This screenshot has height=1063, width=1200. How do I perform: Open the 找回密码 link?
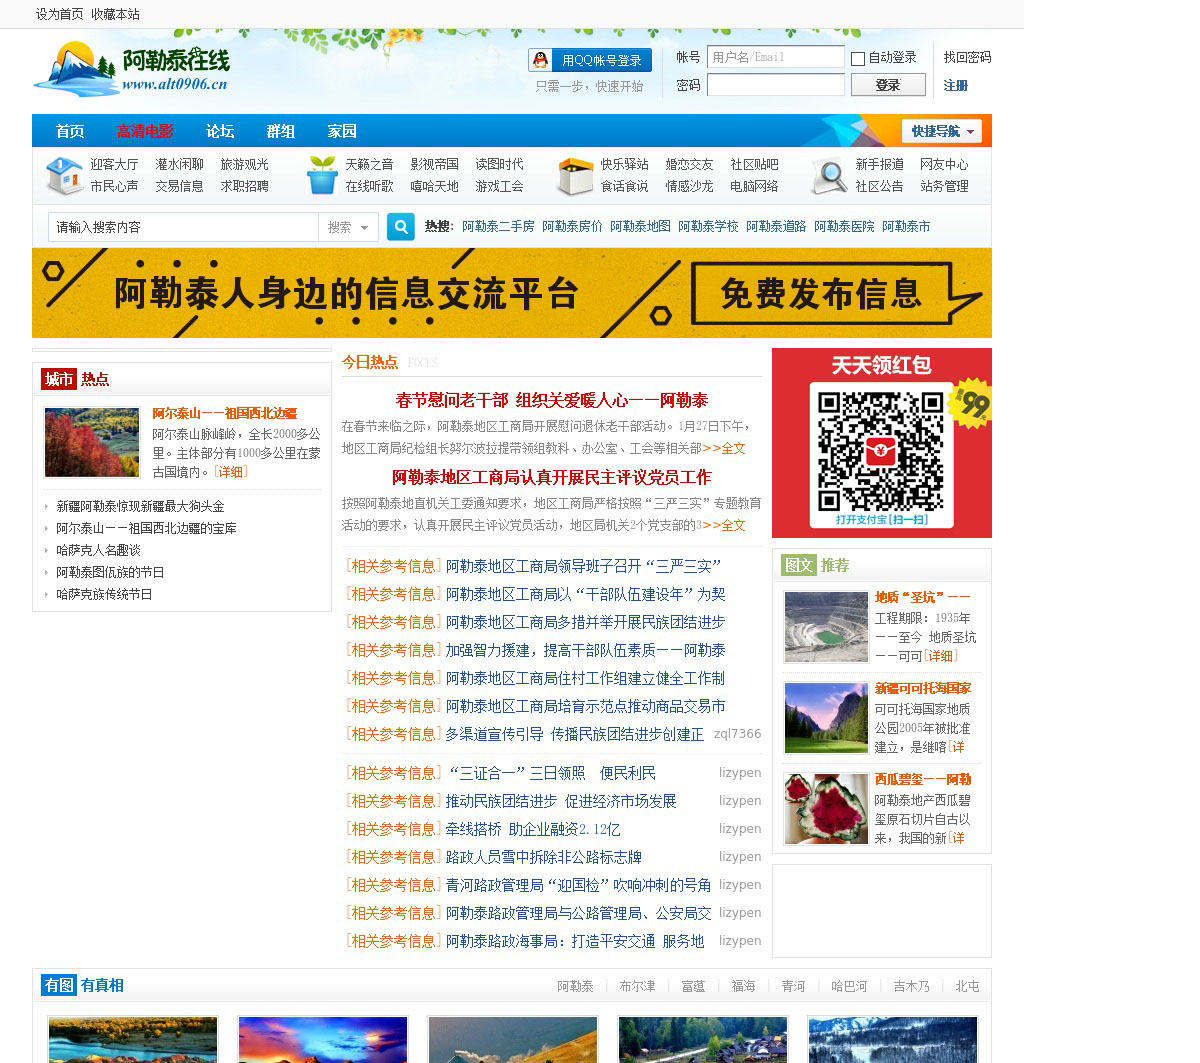click(x=967, y=58)
